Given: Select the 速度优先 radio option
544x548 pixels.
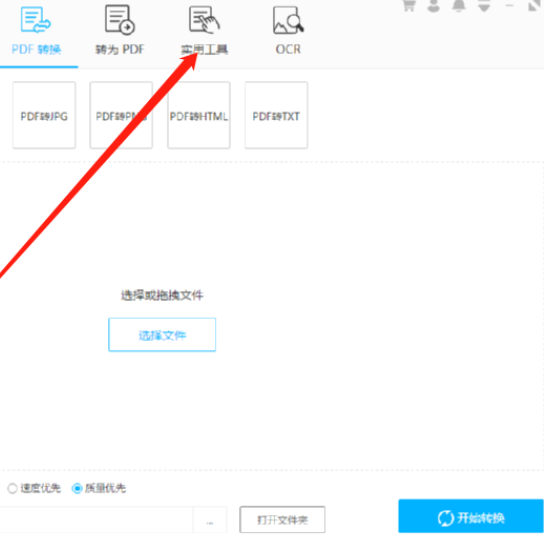Looking at the screenshot, I should [x=12, y=488].
